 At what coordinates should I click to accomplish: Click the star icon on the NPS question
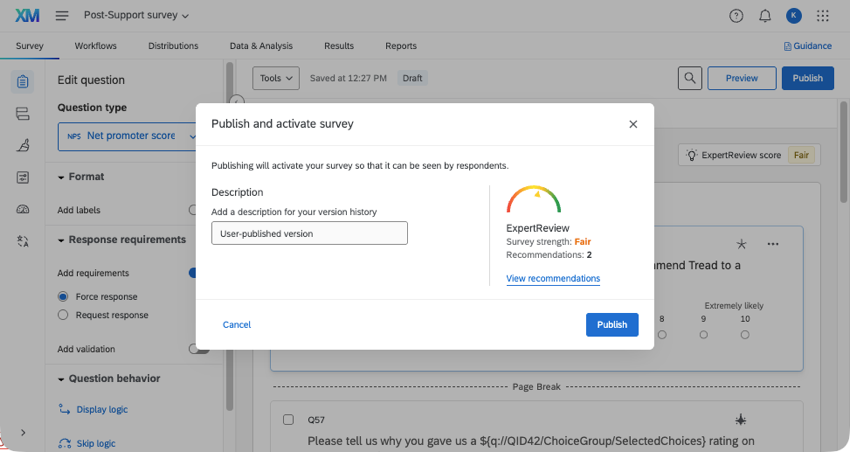tap(741, 244)
